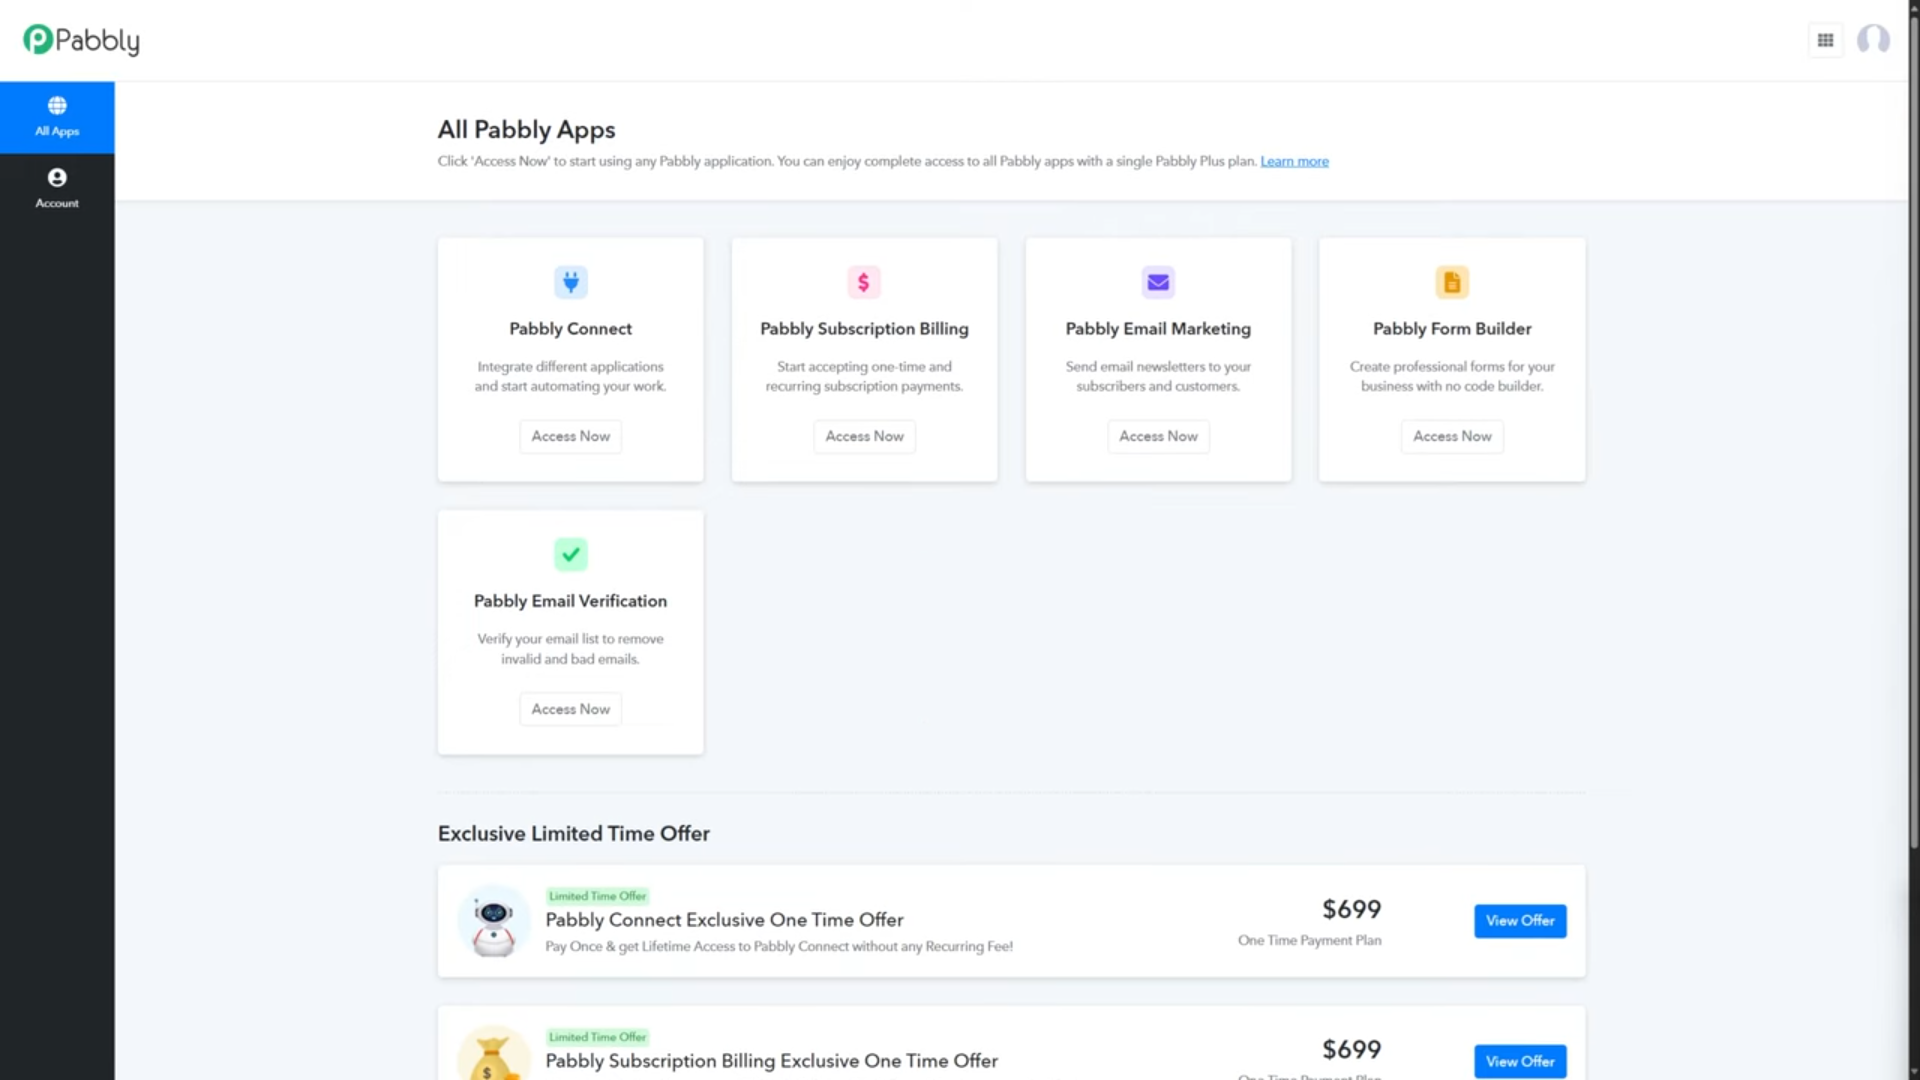
Task: Click the Subscription Billing dollar icon
Action: pos(864,282)
